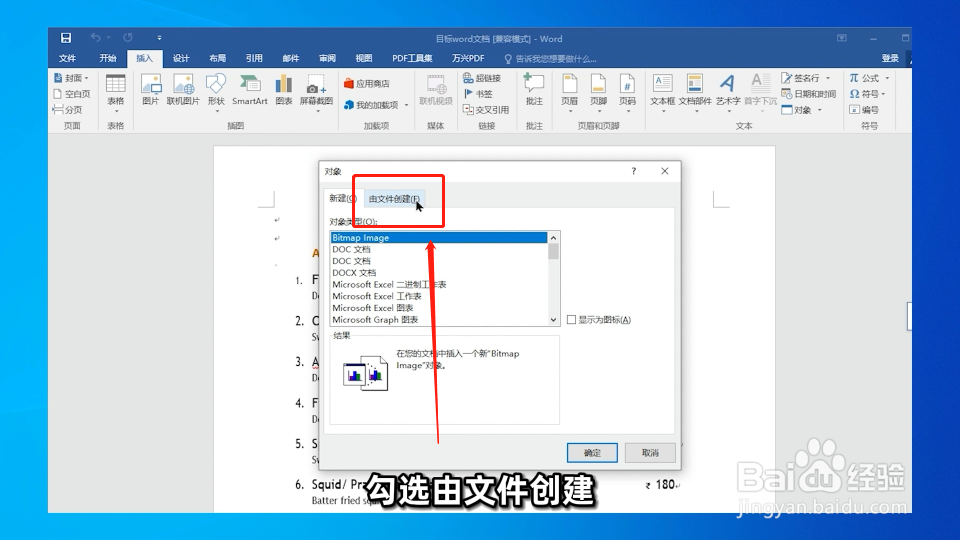Switch to the 邮件 ribbon tab
960x540 pixels.
[x=291, y=58]
